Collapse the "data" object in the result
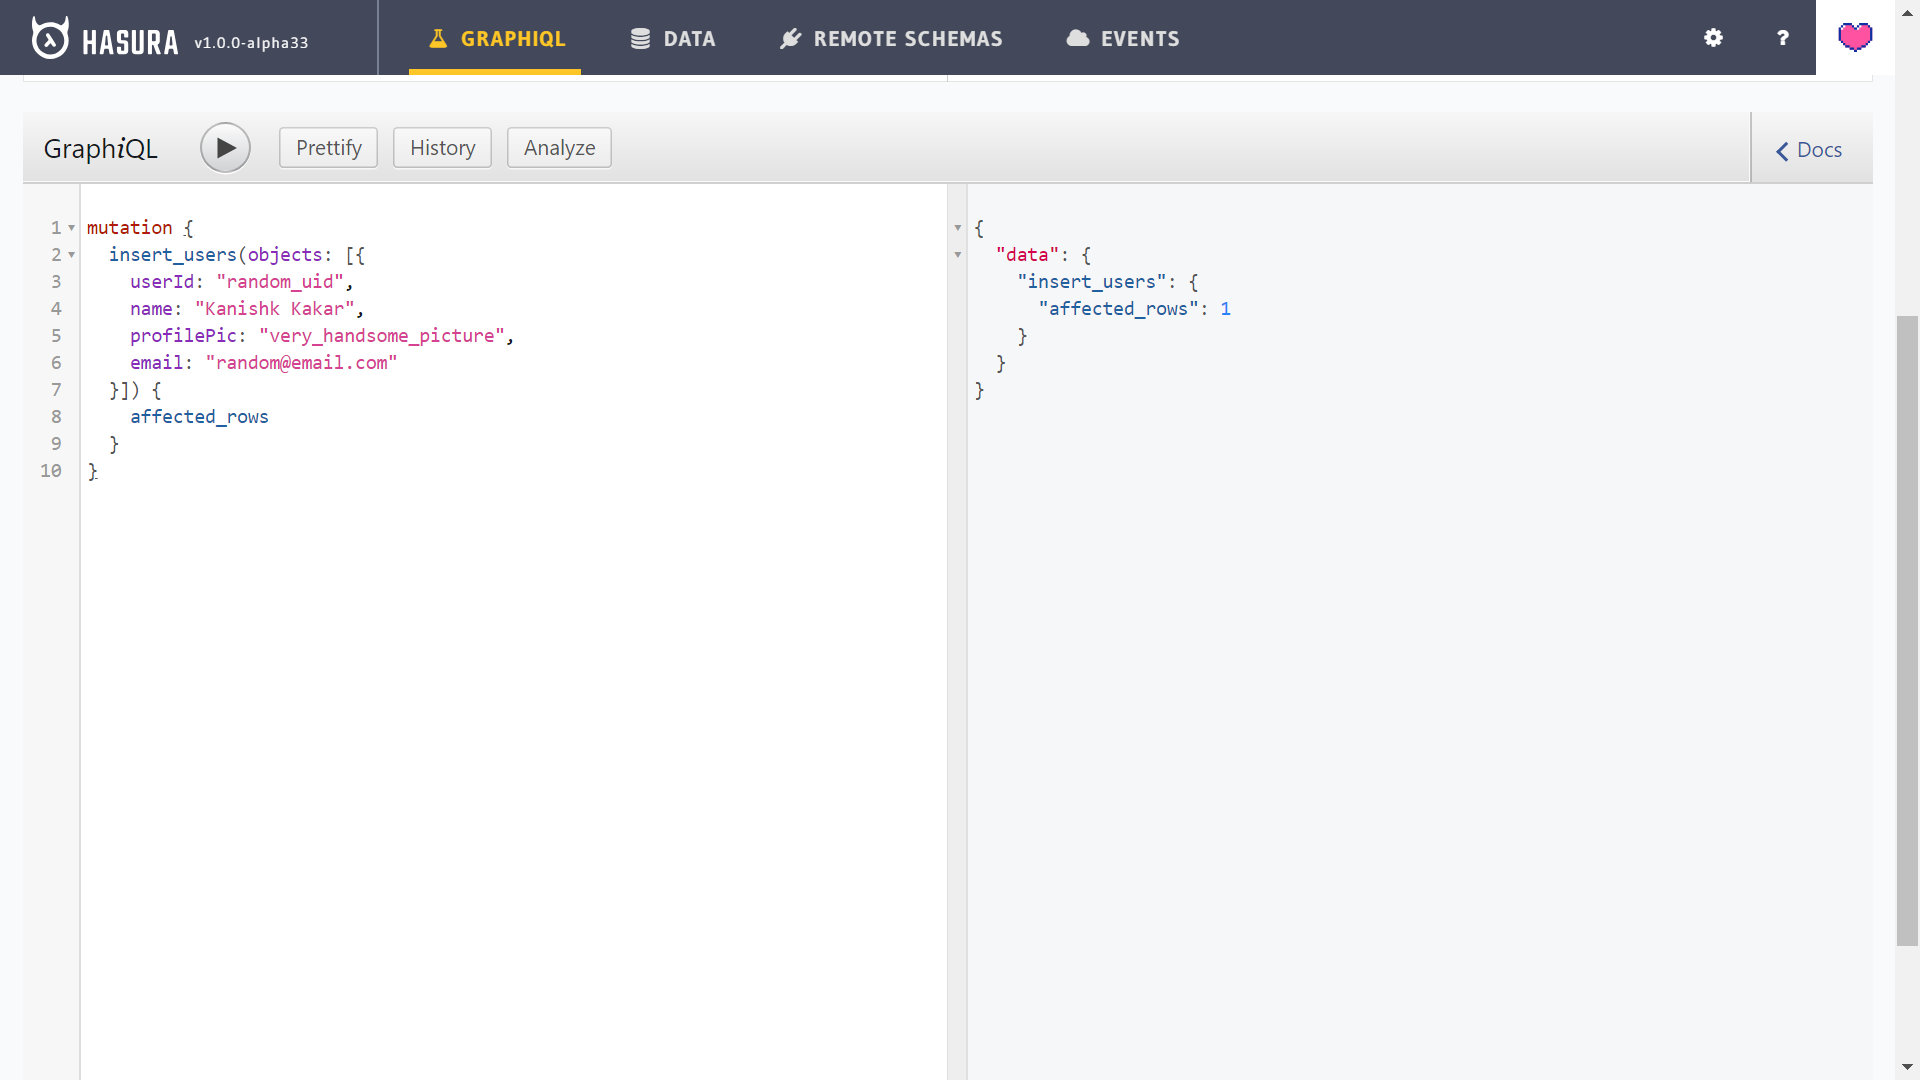1920x1080 pixels. click(x=957, y=255)
